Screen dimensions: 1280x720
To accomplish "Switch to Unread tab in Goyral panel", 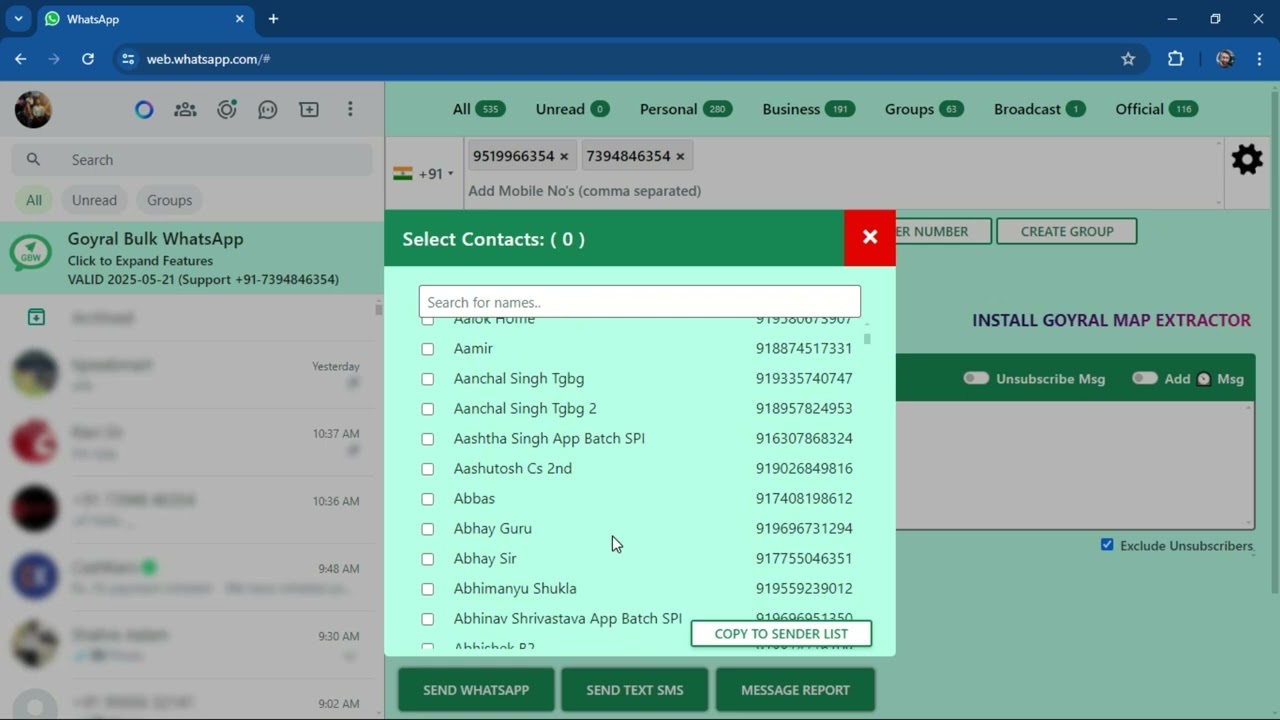I will [573, 109].
